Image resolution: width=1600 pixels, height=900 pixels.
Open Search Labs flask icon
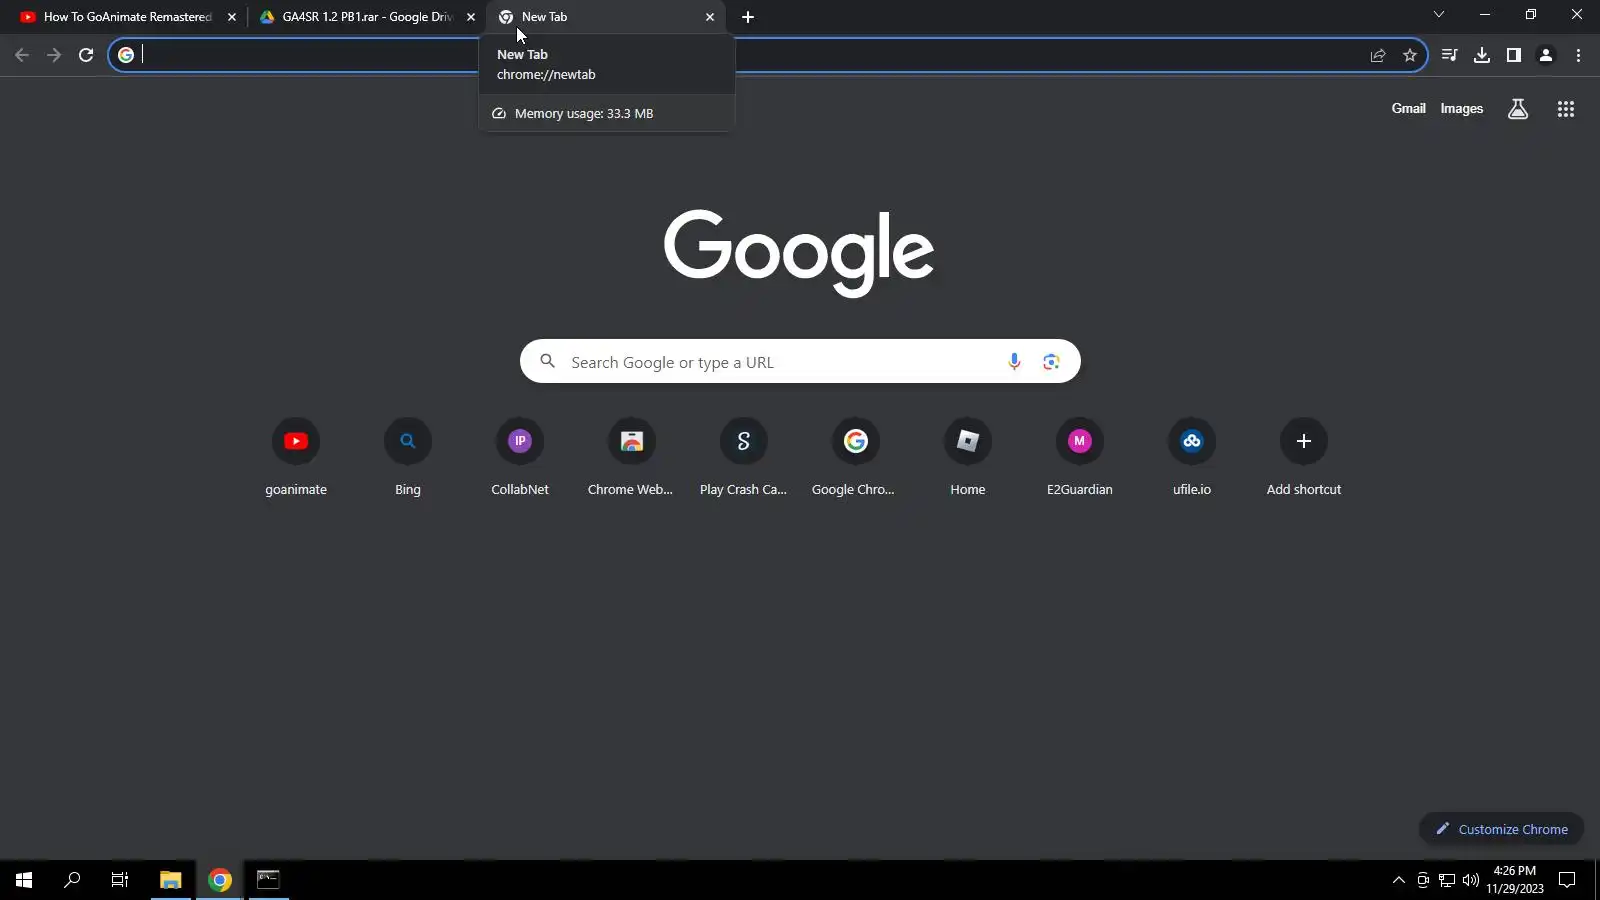pyautogui.click(x=1518, y=109)
